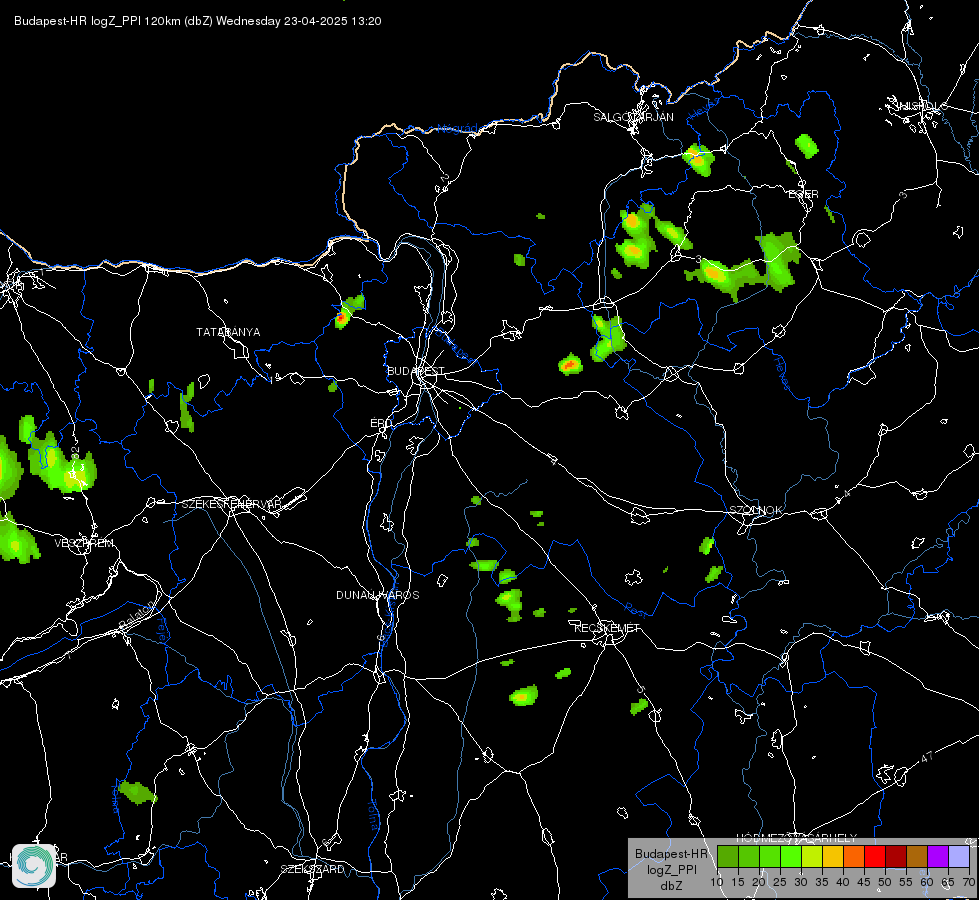Click the KECSKEMET city label
979x900 pixels.
(x=607, y=628)
